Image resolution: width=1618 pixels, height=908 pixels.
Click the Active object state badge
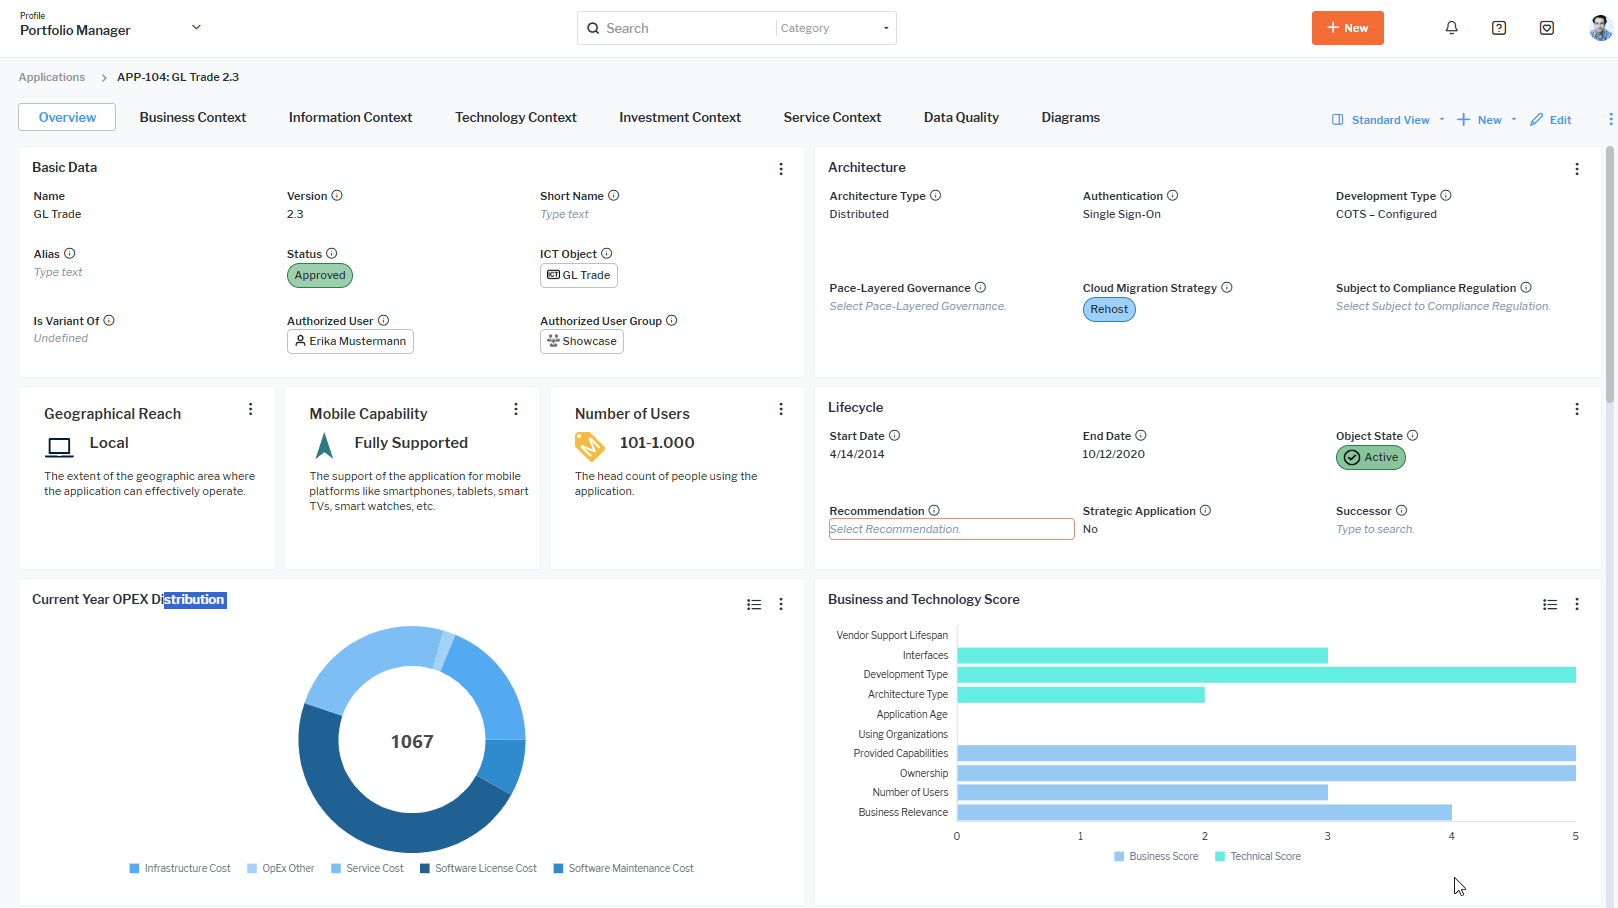pos(1370,457)
